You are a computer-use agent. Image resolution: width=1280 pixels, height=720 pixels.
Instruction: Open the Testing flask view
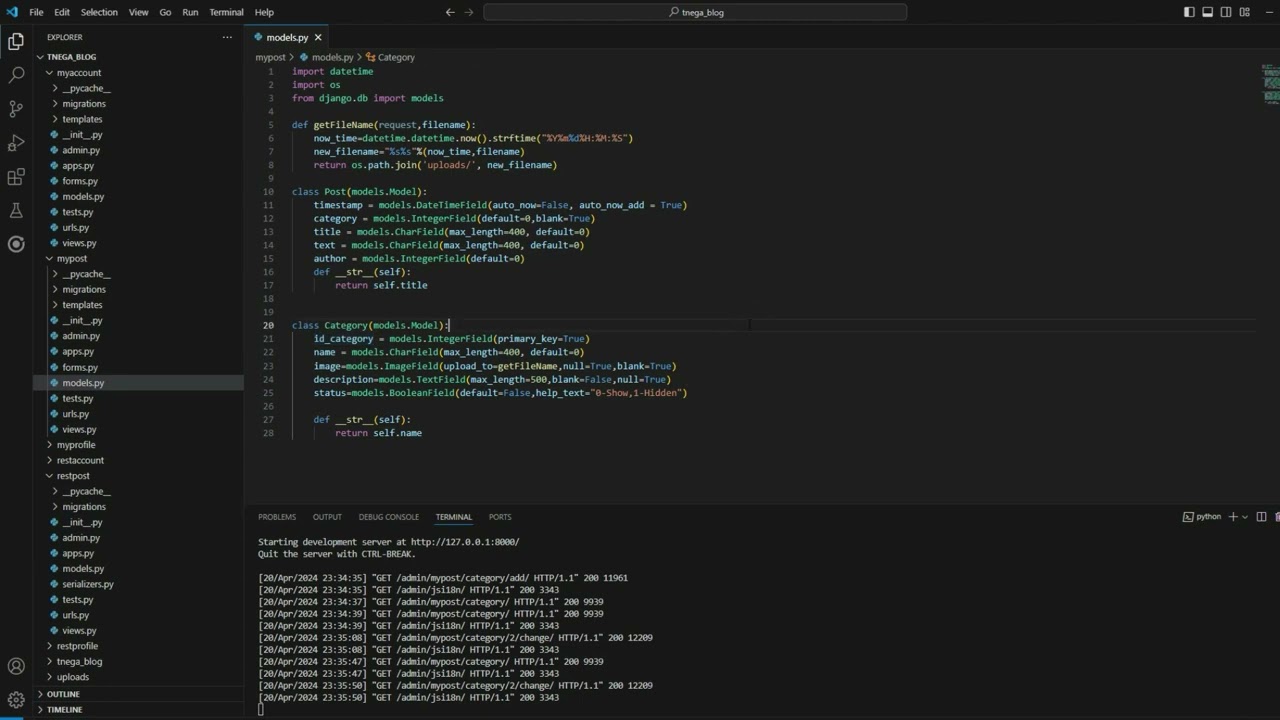pyautogui.click(x=16, y=211)
